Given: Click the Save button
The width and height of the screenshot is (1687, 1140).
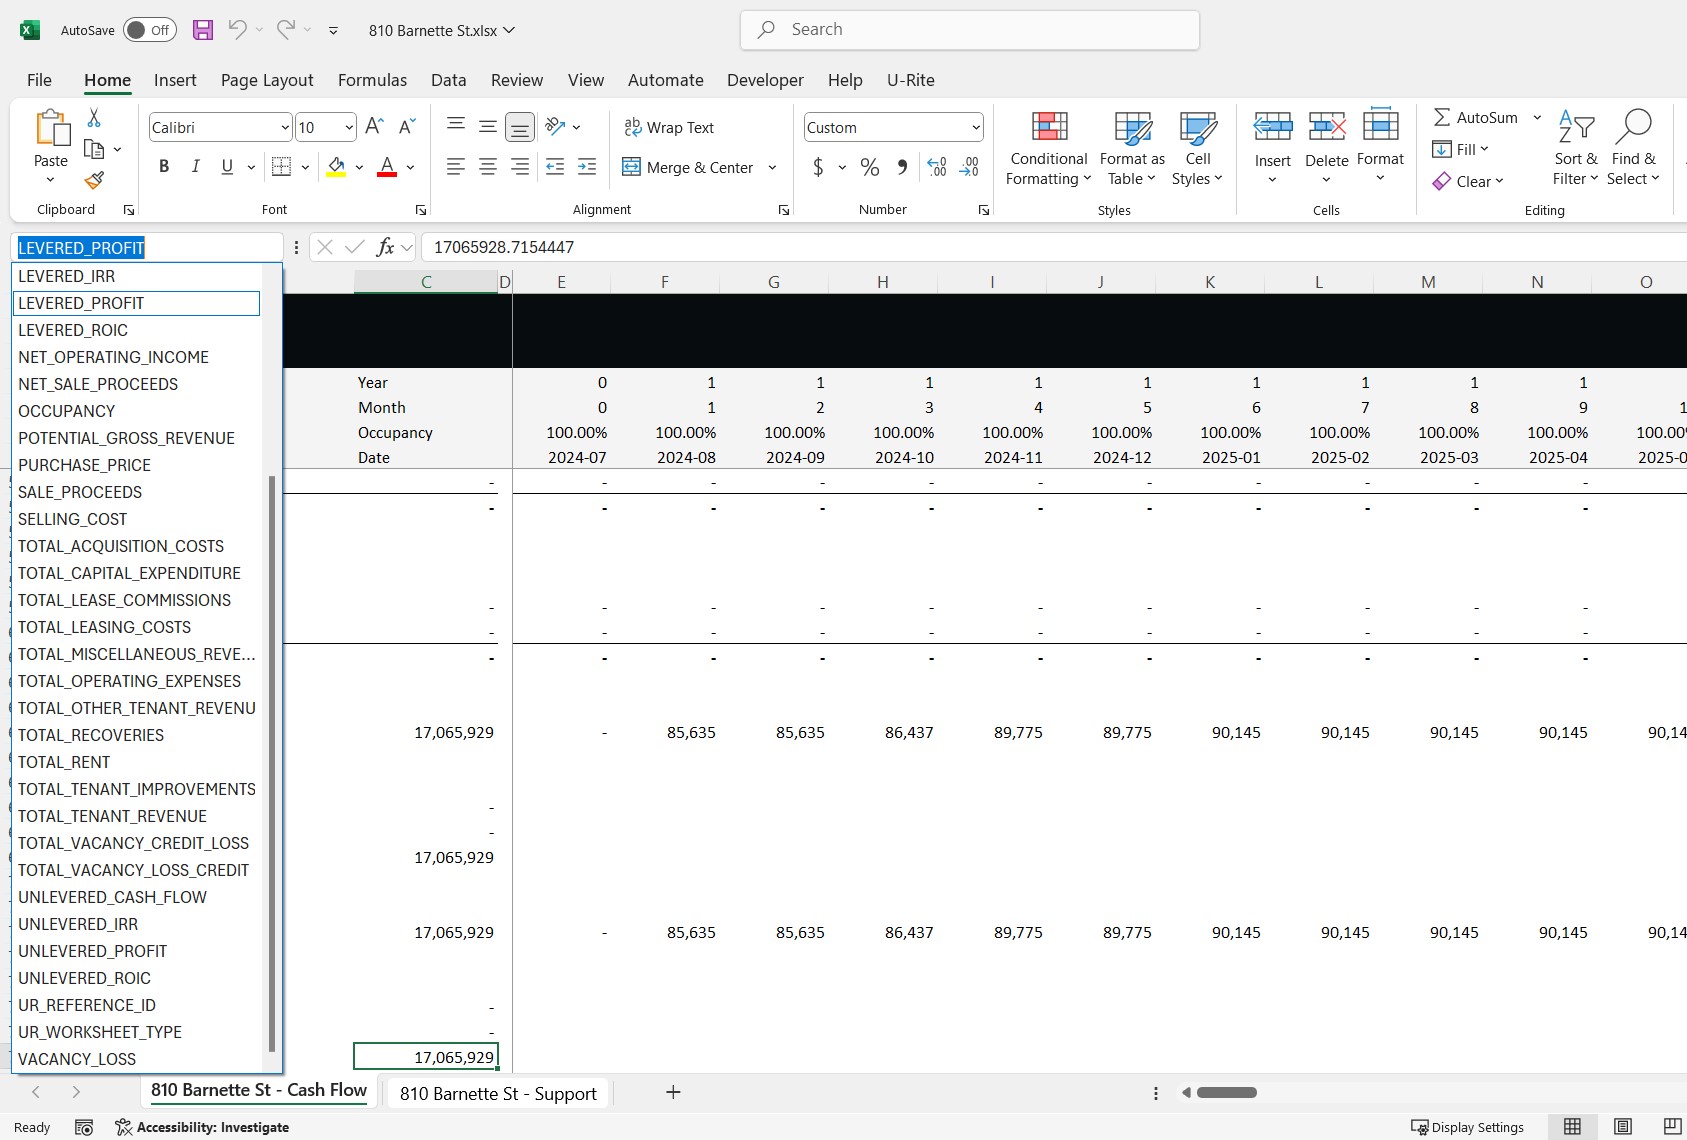Looking at the screenshot, I should [202, 29].
